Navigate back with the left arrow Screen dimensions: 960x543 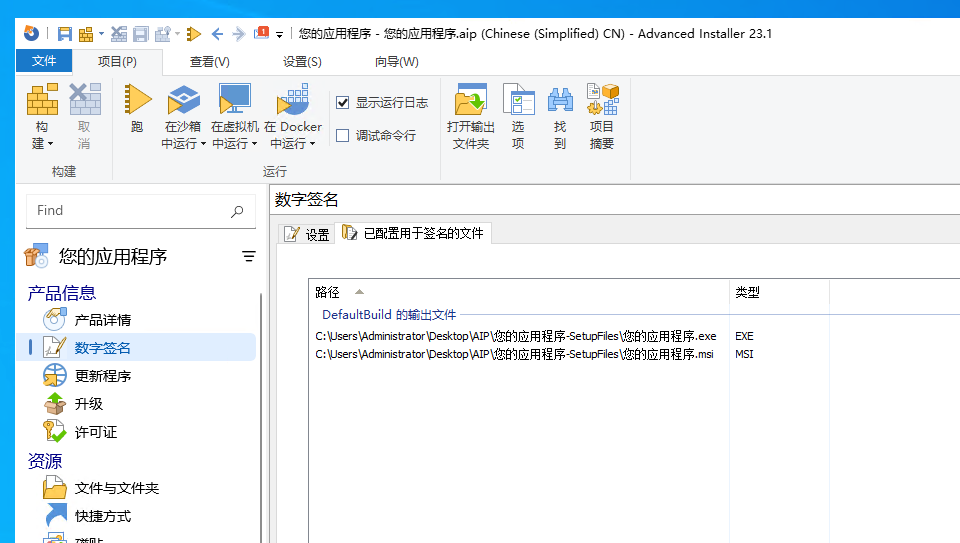(217, 34)
